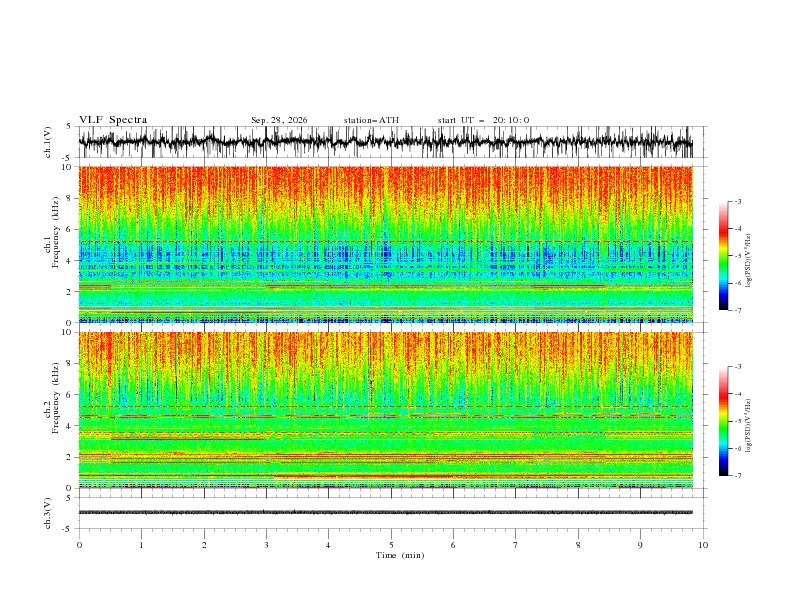The width and height of the screenshot is (792, 612).
Task: Click the ch.2 lower color scale bar
Action: click(723, 421)
